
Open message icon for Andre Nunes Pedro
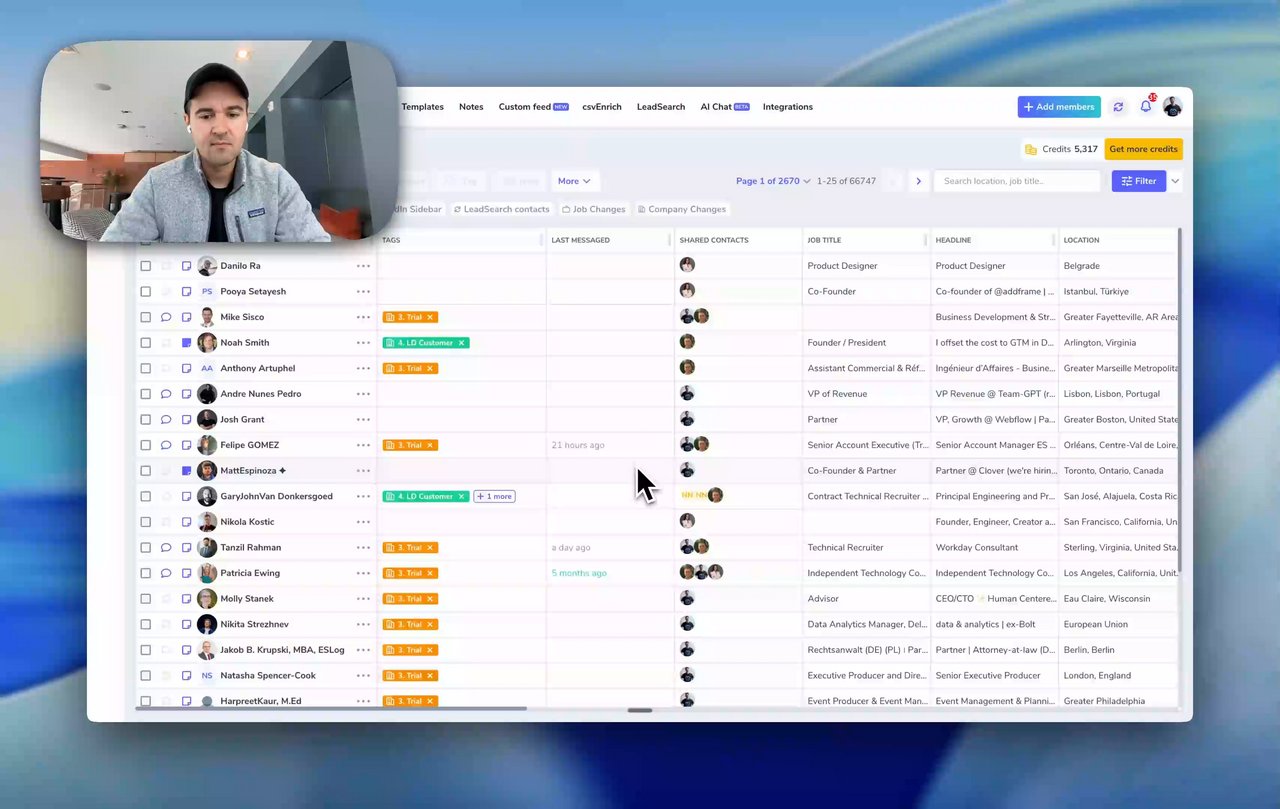point(166,394)
